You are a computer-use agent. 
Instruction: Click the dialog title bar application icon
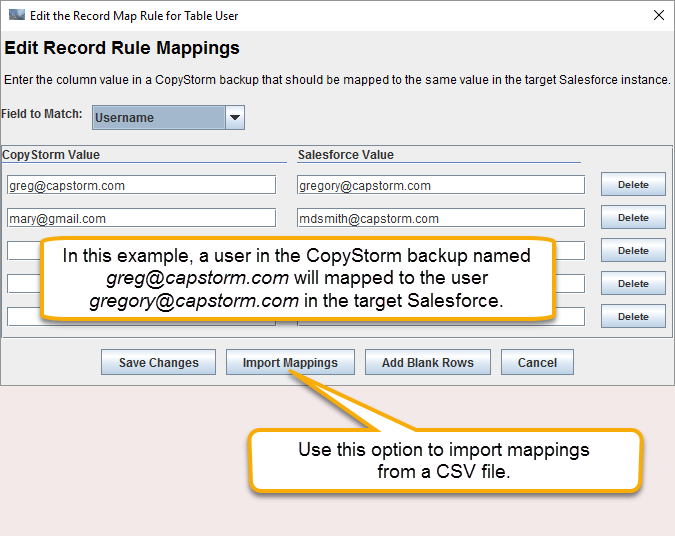[x=17, y=15]
